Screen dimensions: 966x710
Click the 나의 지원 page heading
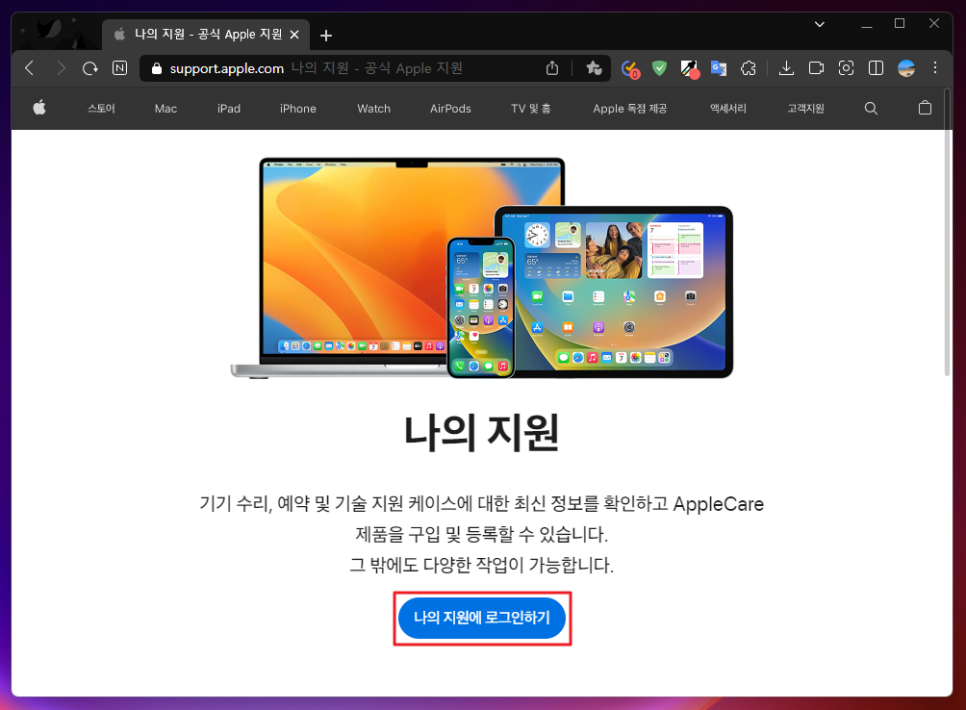(x=482, y=433)
